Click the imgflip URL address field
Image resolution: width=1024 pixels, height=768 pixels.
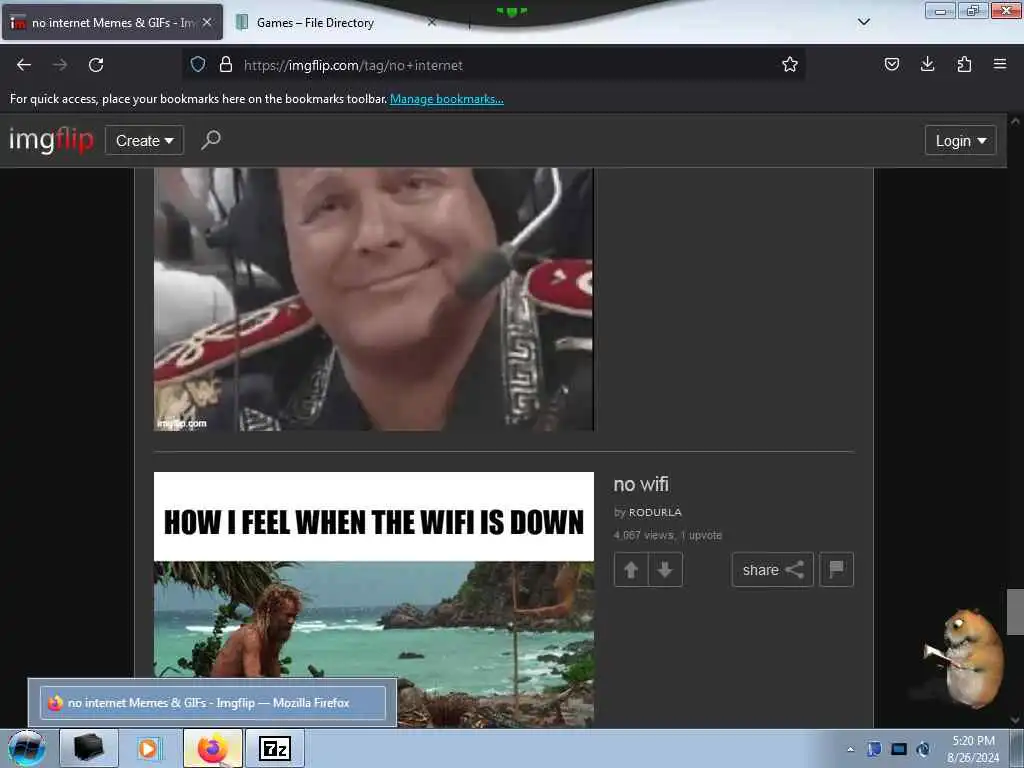pos(496,65)
